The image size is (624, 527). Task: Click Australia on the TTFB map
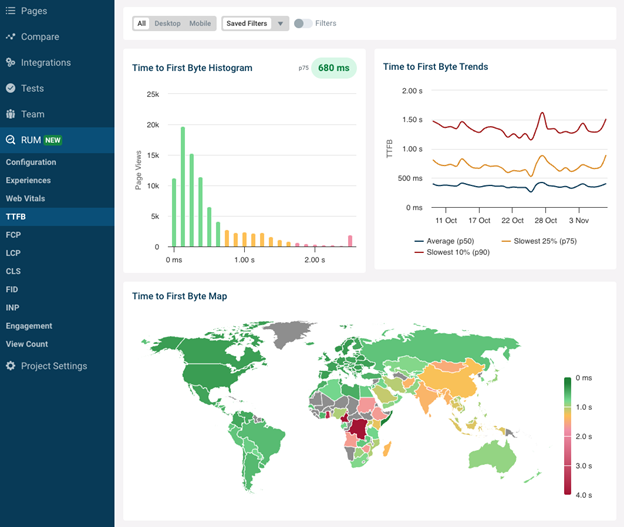point(492,456)
